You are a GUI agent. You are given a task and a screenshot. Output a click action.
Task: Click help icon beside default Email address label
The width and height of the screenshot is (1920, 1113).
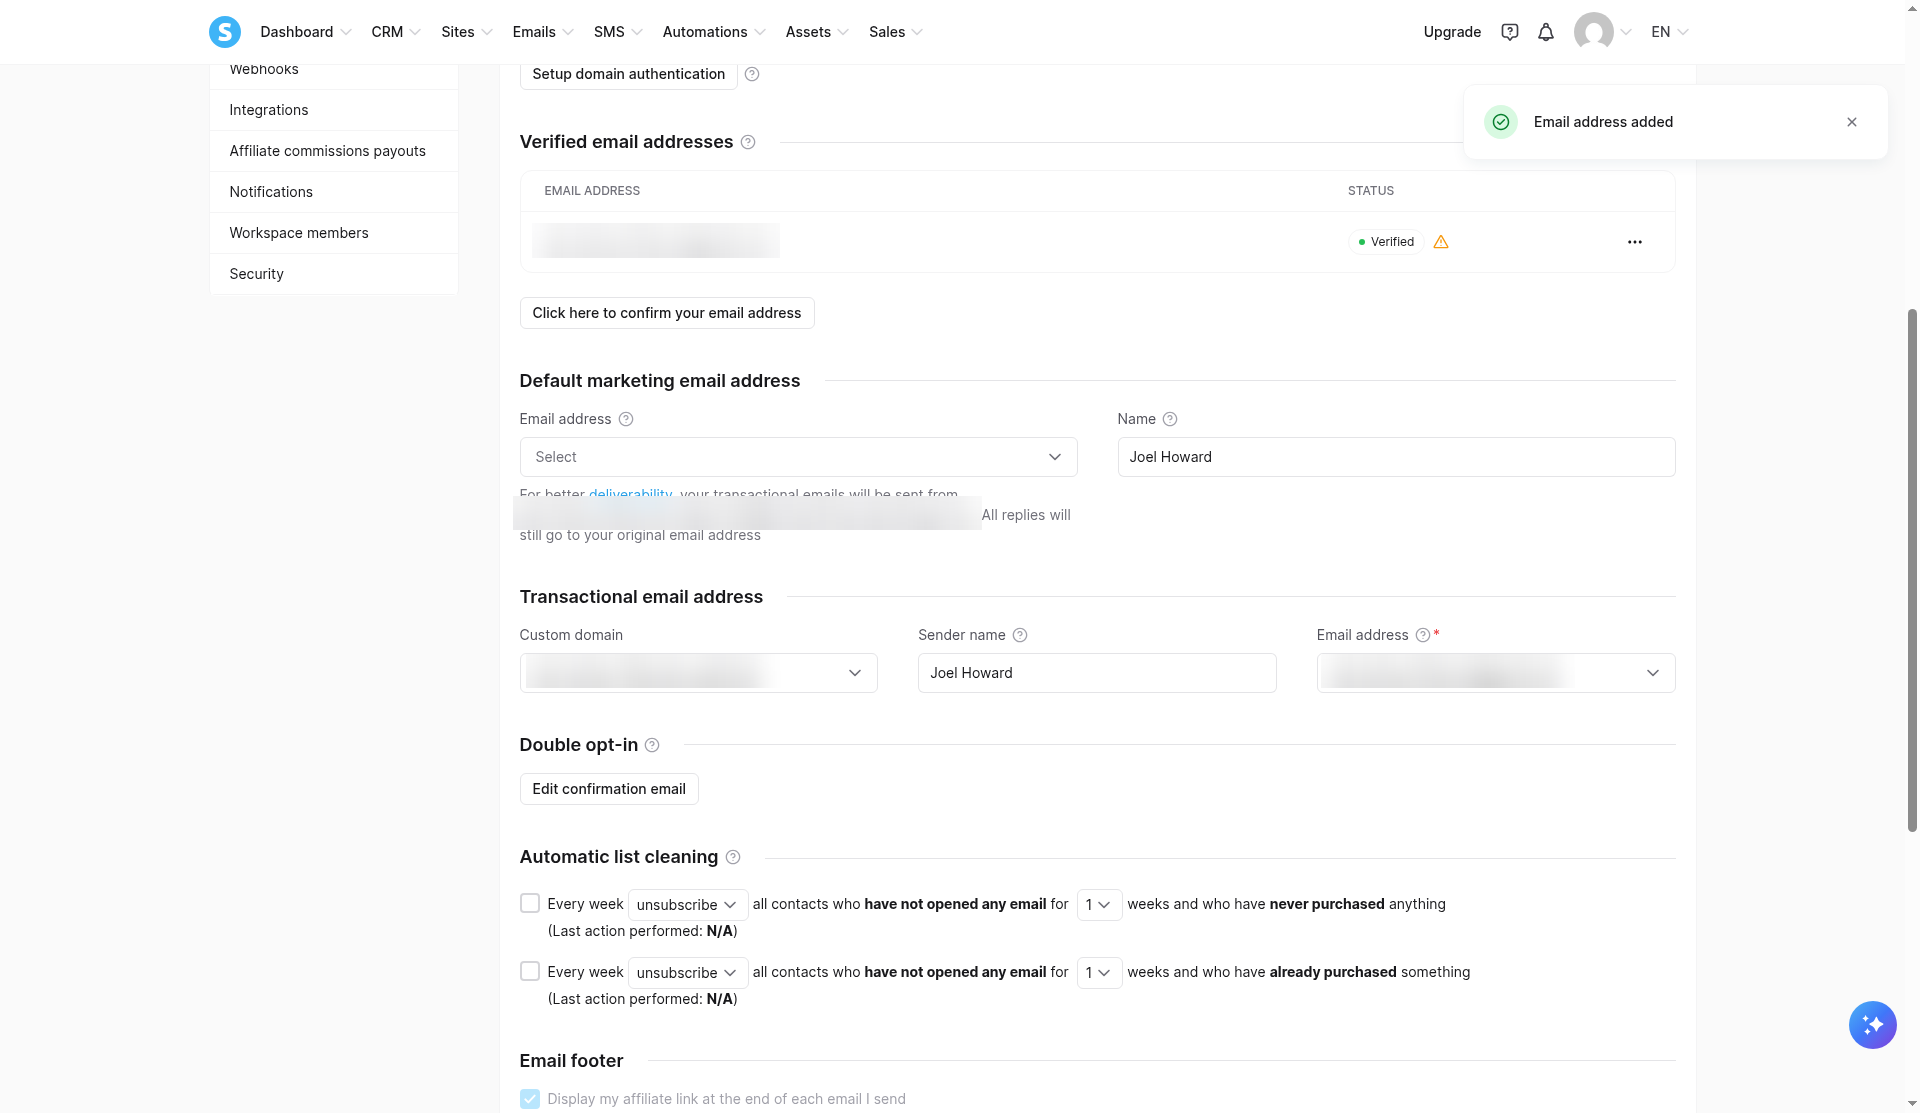[x=626, y=419]
